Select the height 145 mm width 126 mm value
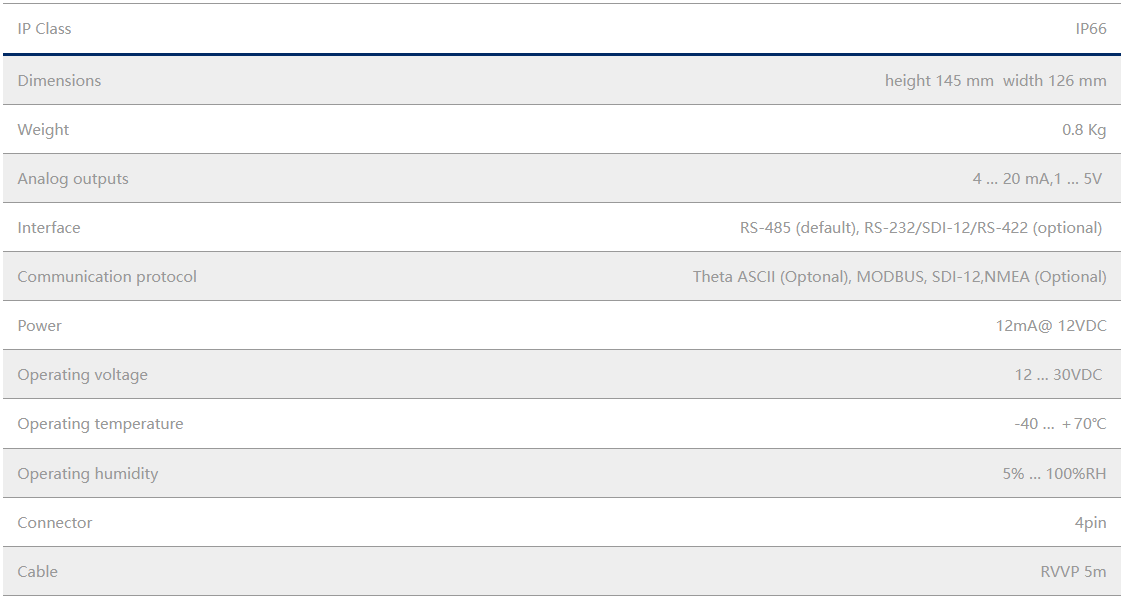The width and height of the screenshot is (1127, 597). tap(995, 81)
